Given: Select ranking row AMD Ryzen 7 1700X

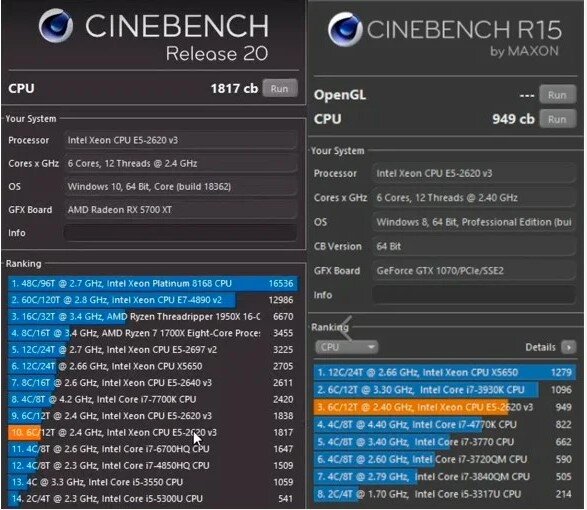Looking at the screenshot, I should pos(153,333).
